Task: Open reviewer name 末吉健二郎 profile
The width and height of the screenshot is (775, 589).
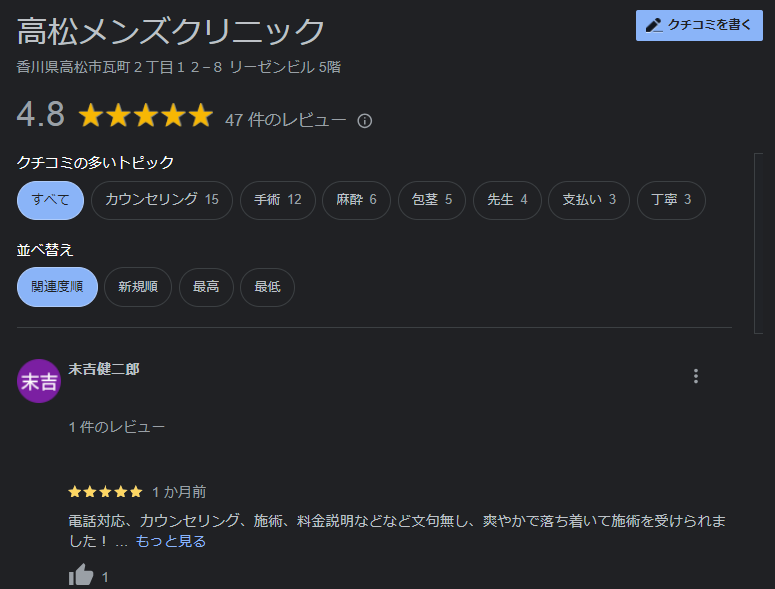Action: click(x=104, y=369)
